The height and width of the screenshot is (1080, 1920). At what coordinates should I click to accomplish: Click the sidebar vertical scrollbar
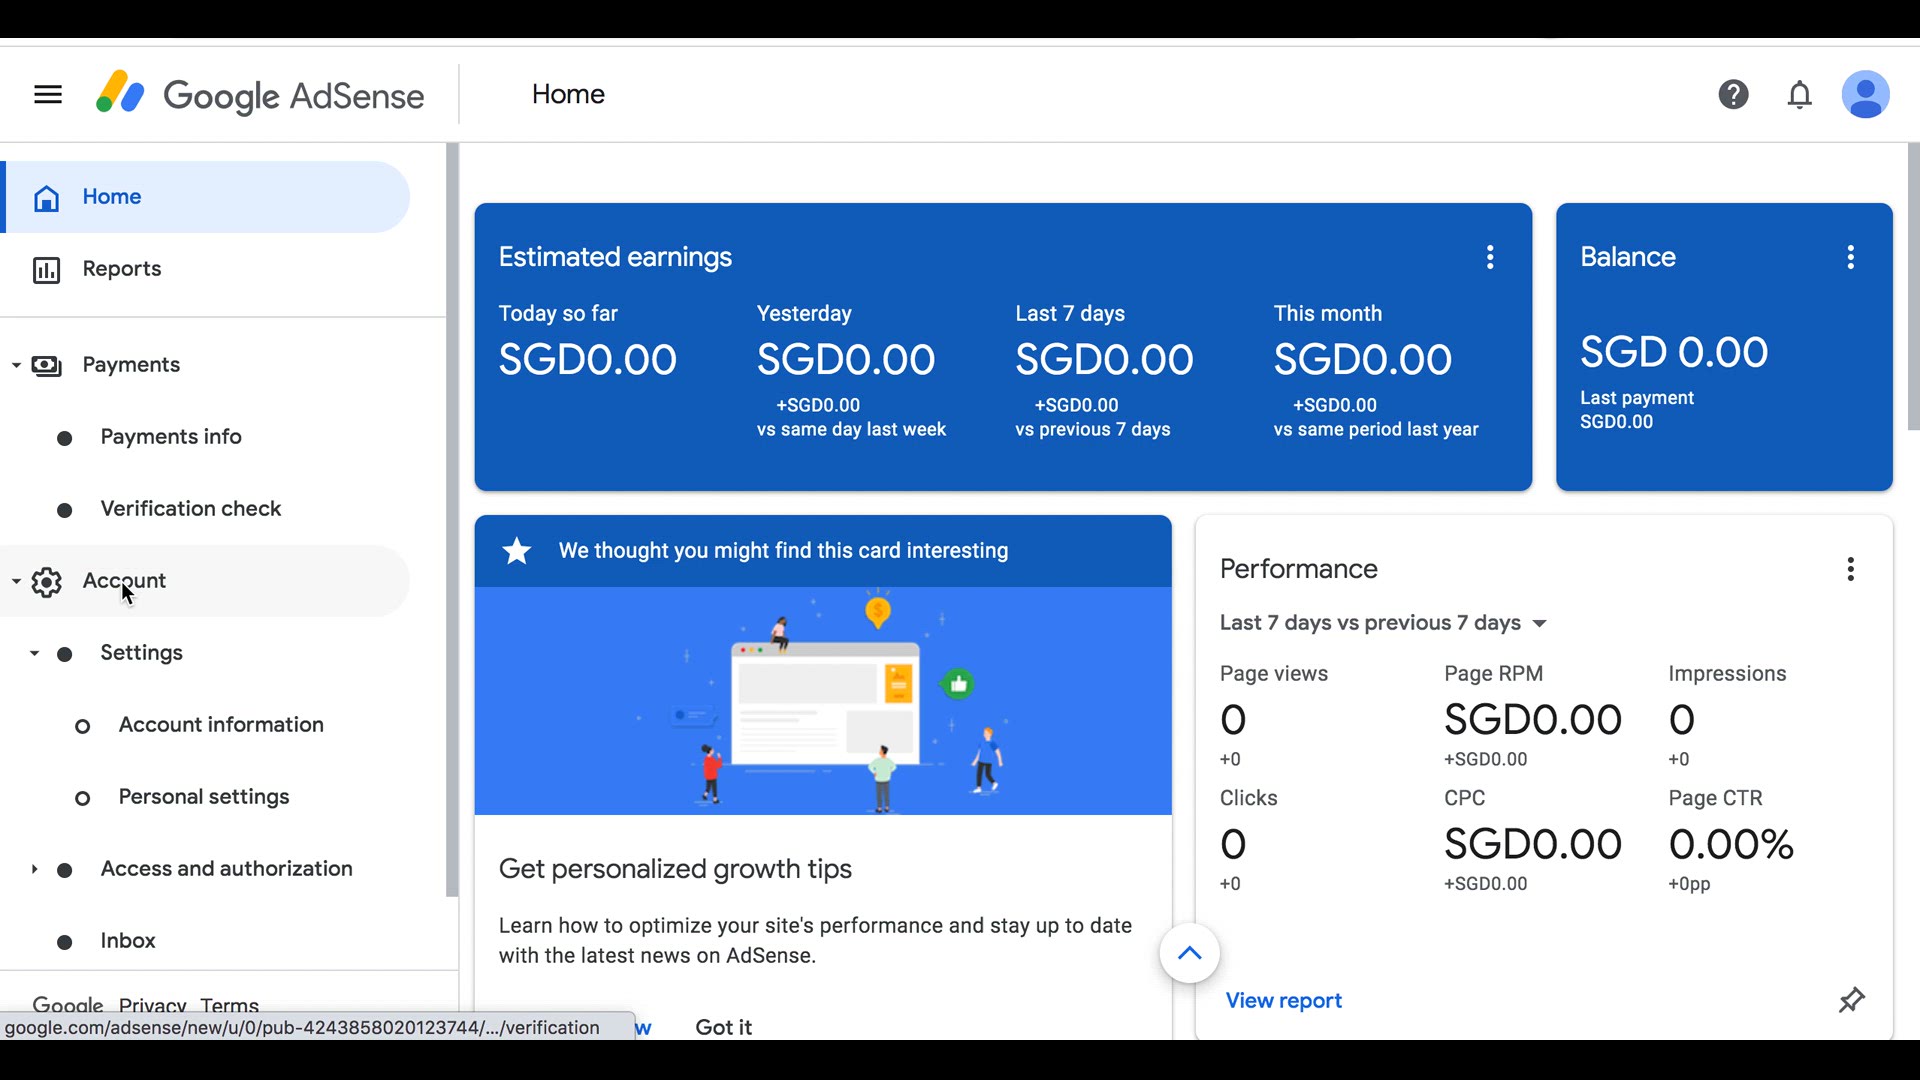click(452, 520)
